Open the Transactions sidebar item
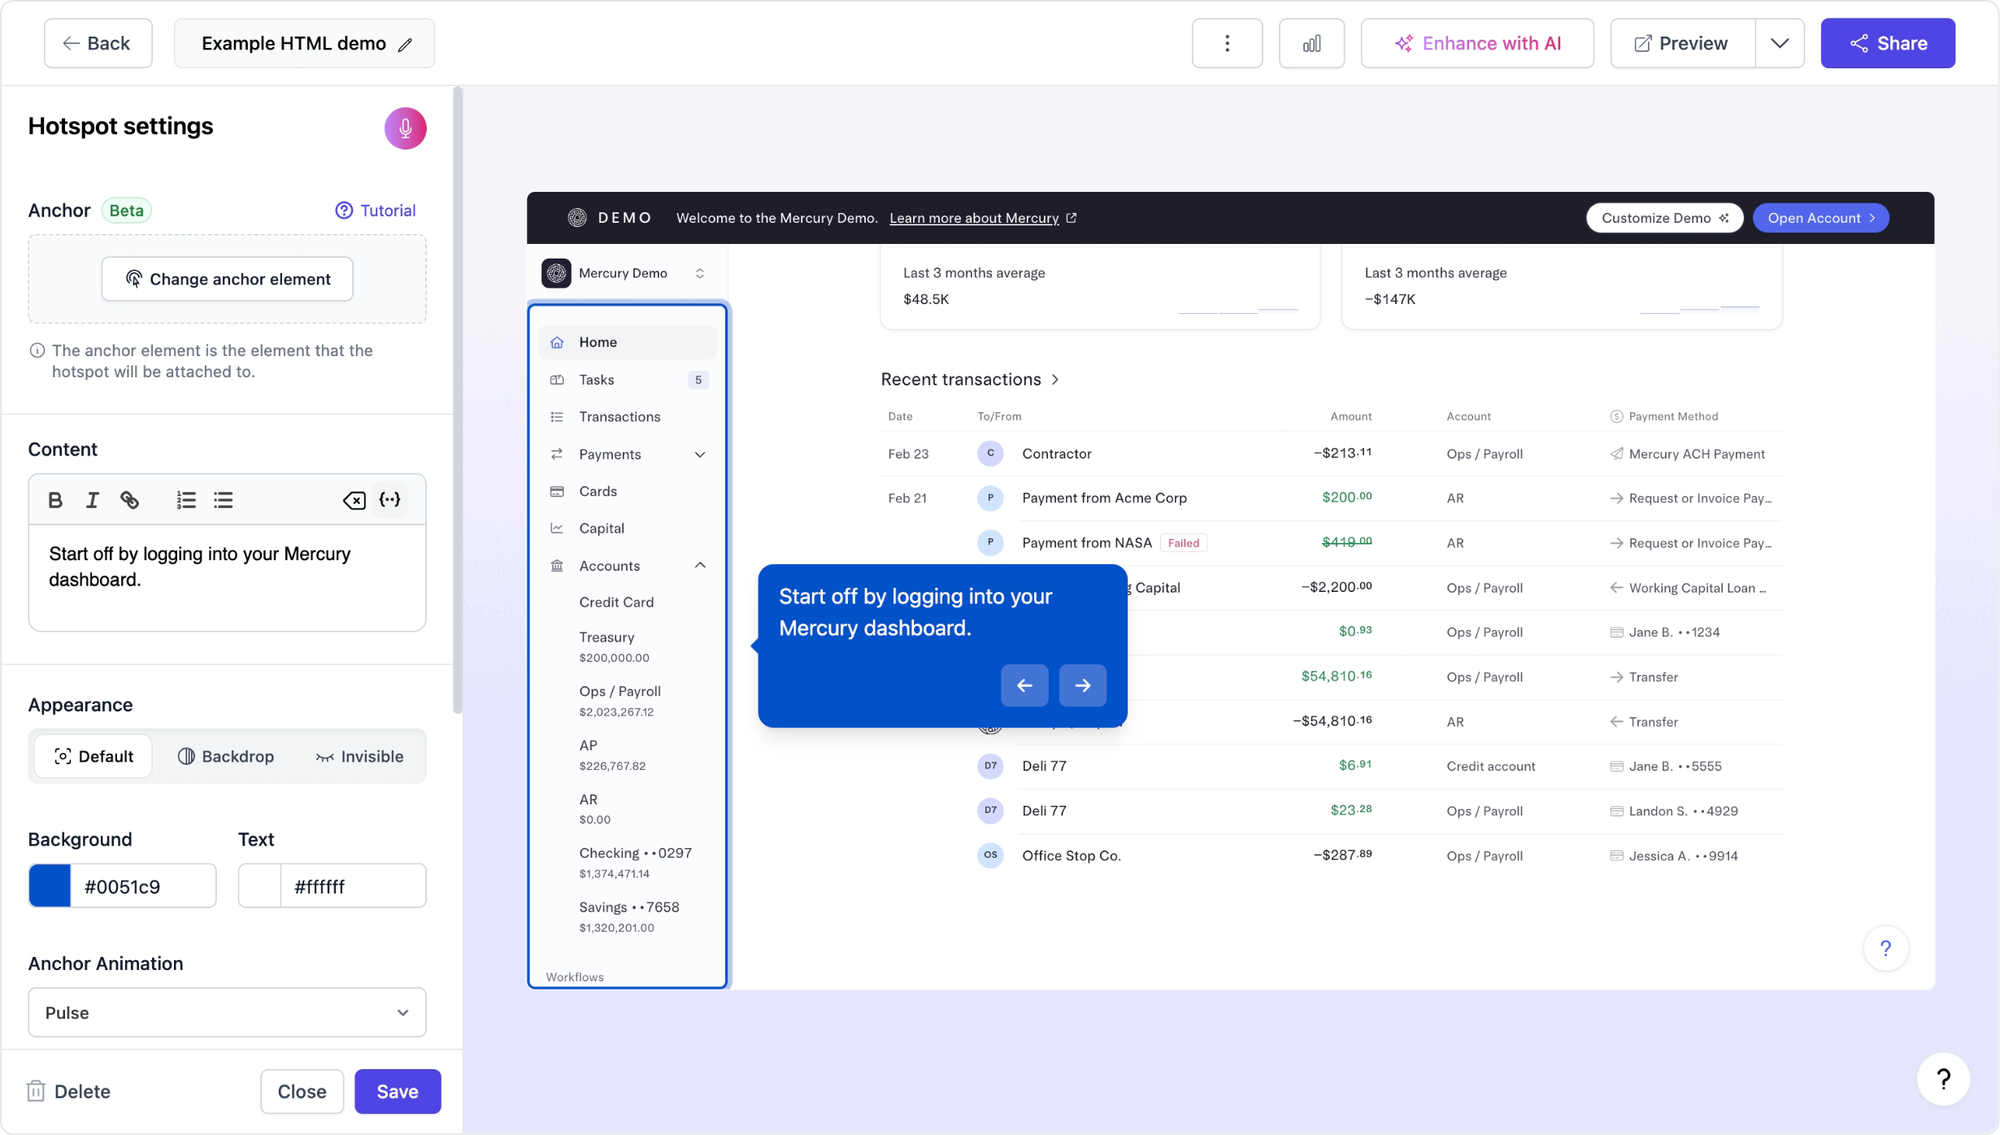The width and height of the screenshot is (2000, 1135). [627, 417]
